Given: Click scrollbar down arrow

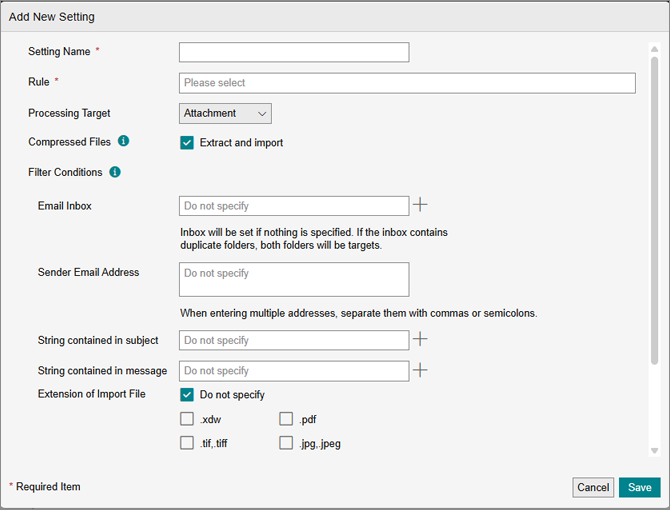Looking at the screenshot, I should [x=654, y=451].
